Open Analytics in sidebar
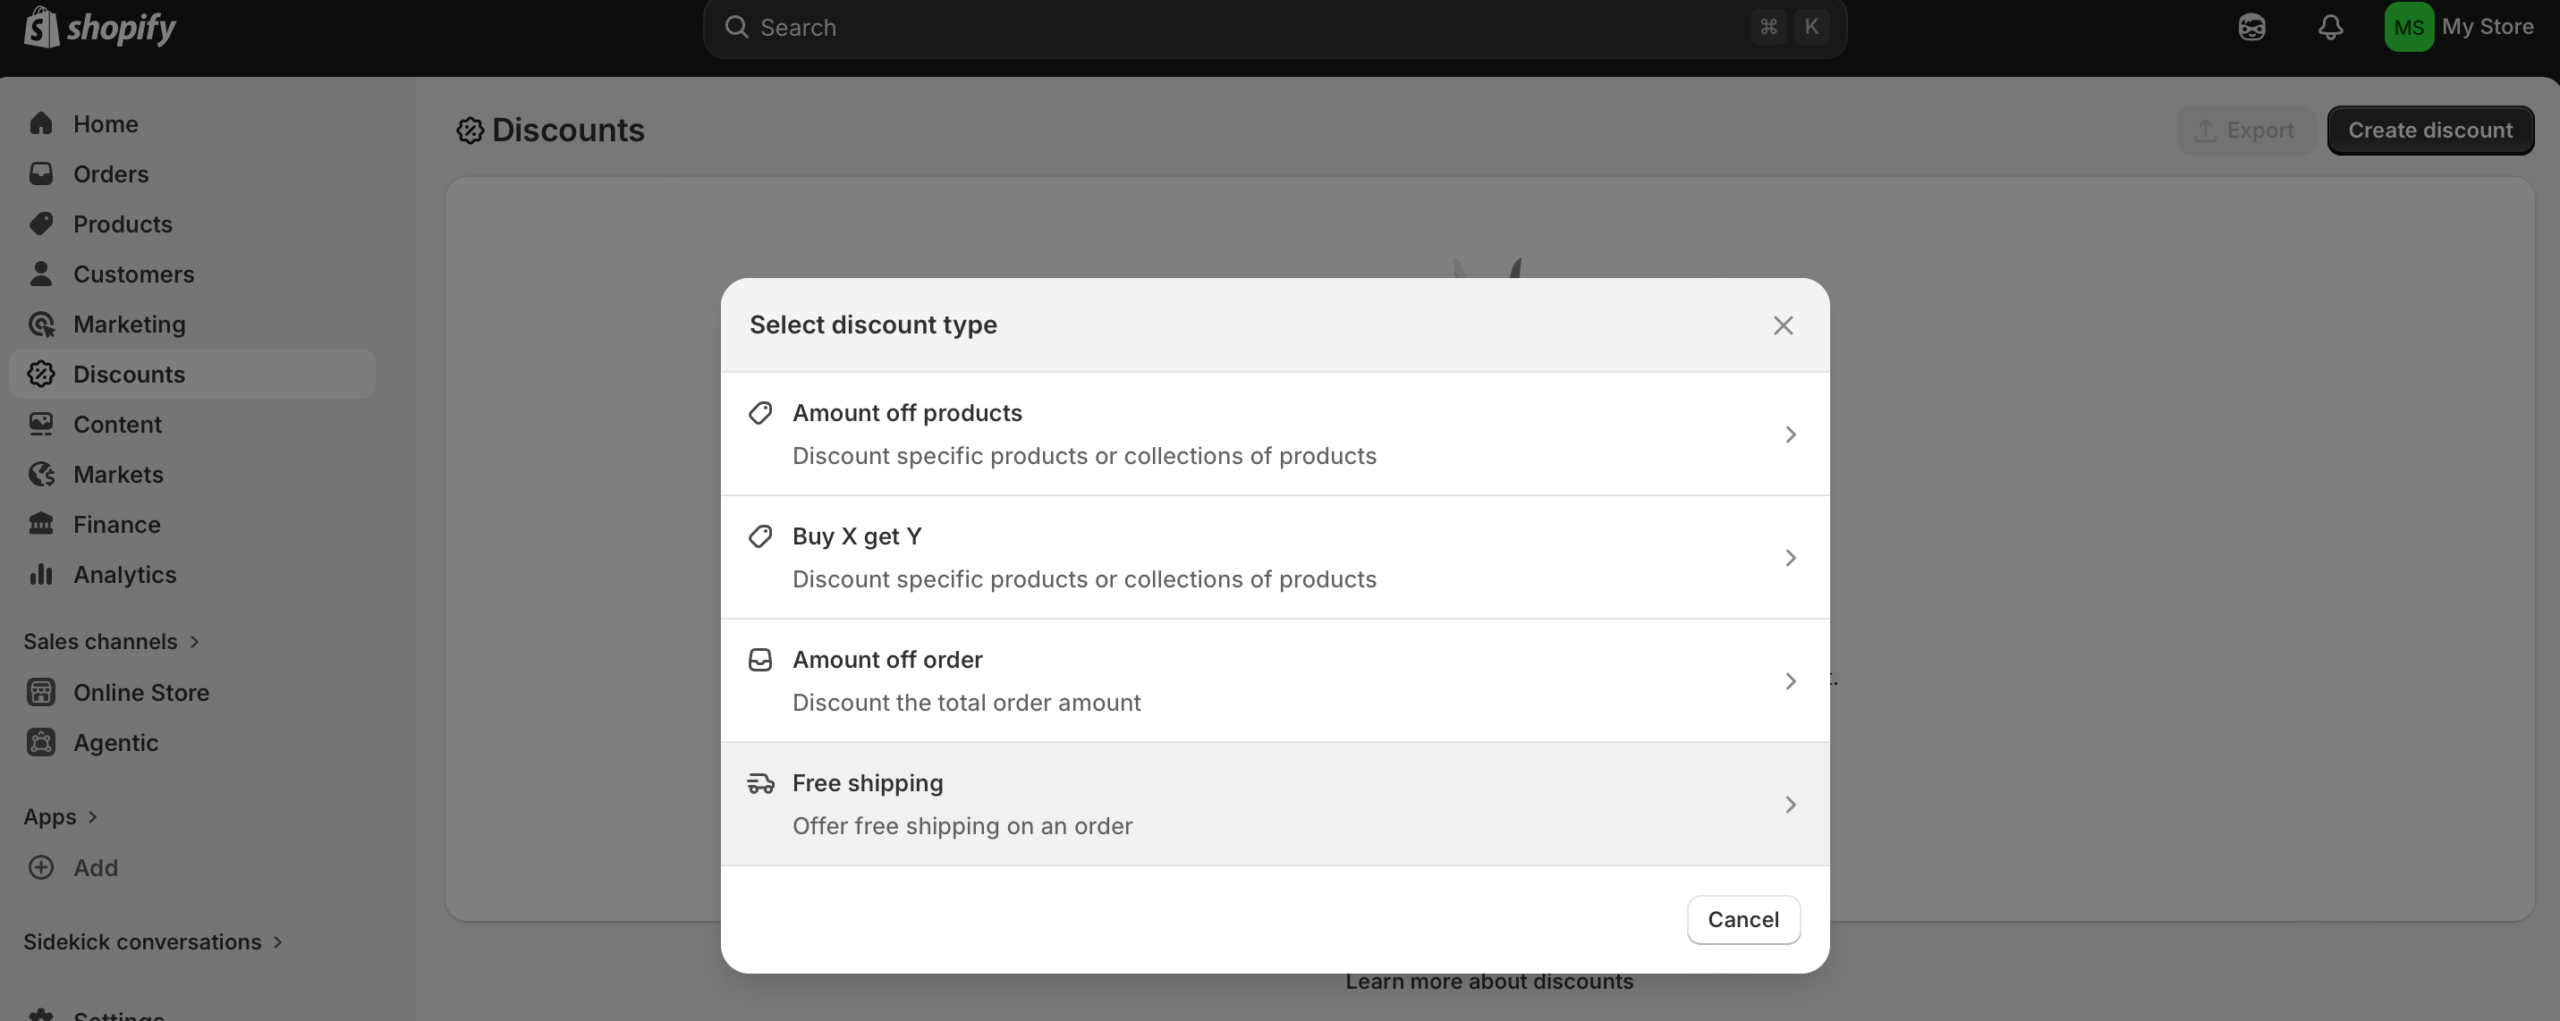The image size is (2560, 1021). pos(192,574)
